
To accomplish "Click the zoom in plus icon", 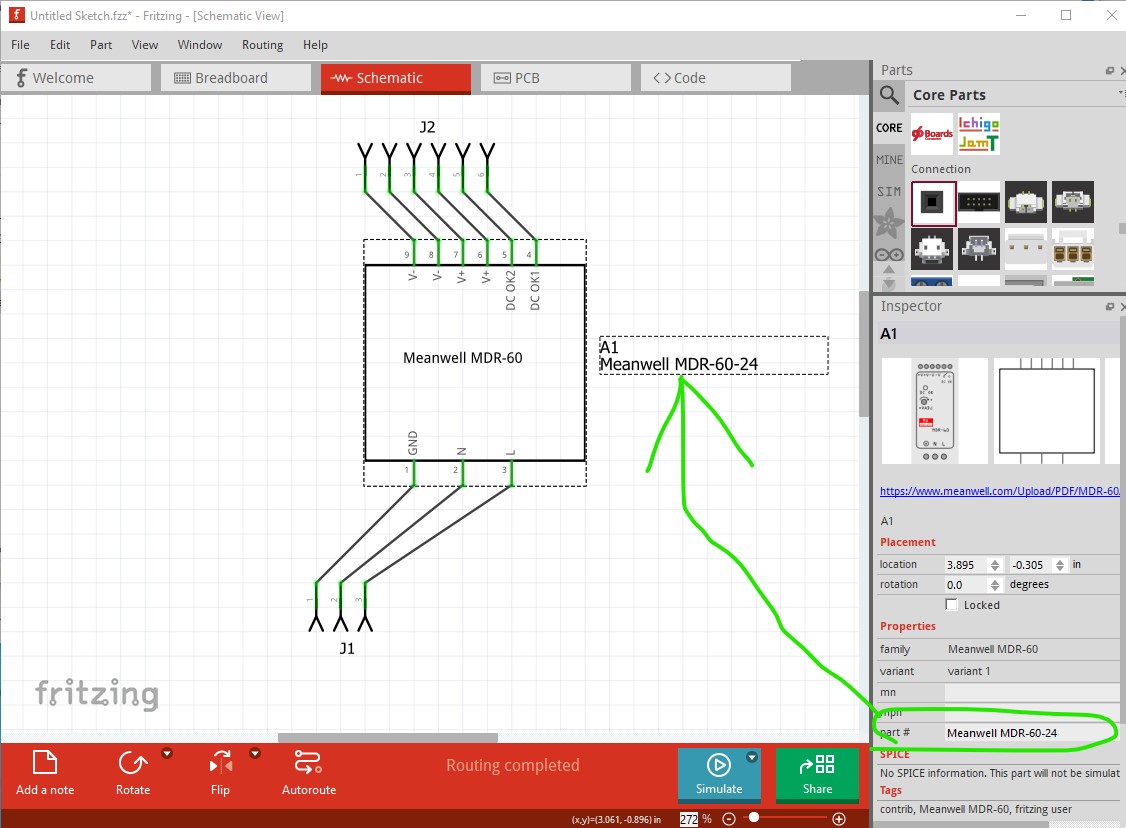I will tap(839, 819).
